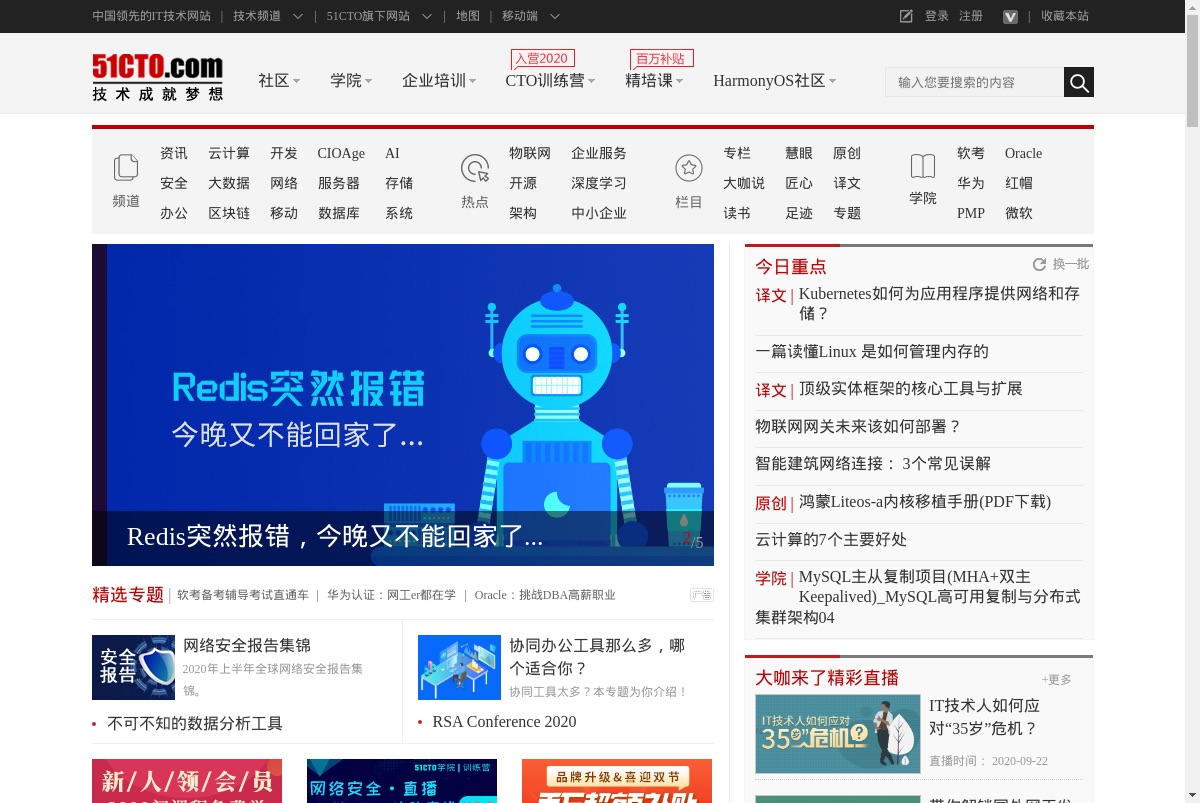Viewport: 1200px width, 803px height.
Task: Click the pencil login icon in top bar
Action: (x=906, y=16)
